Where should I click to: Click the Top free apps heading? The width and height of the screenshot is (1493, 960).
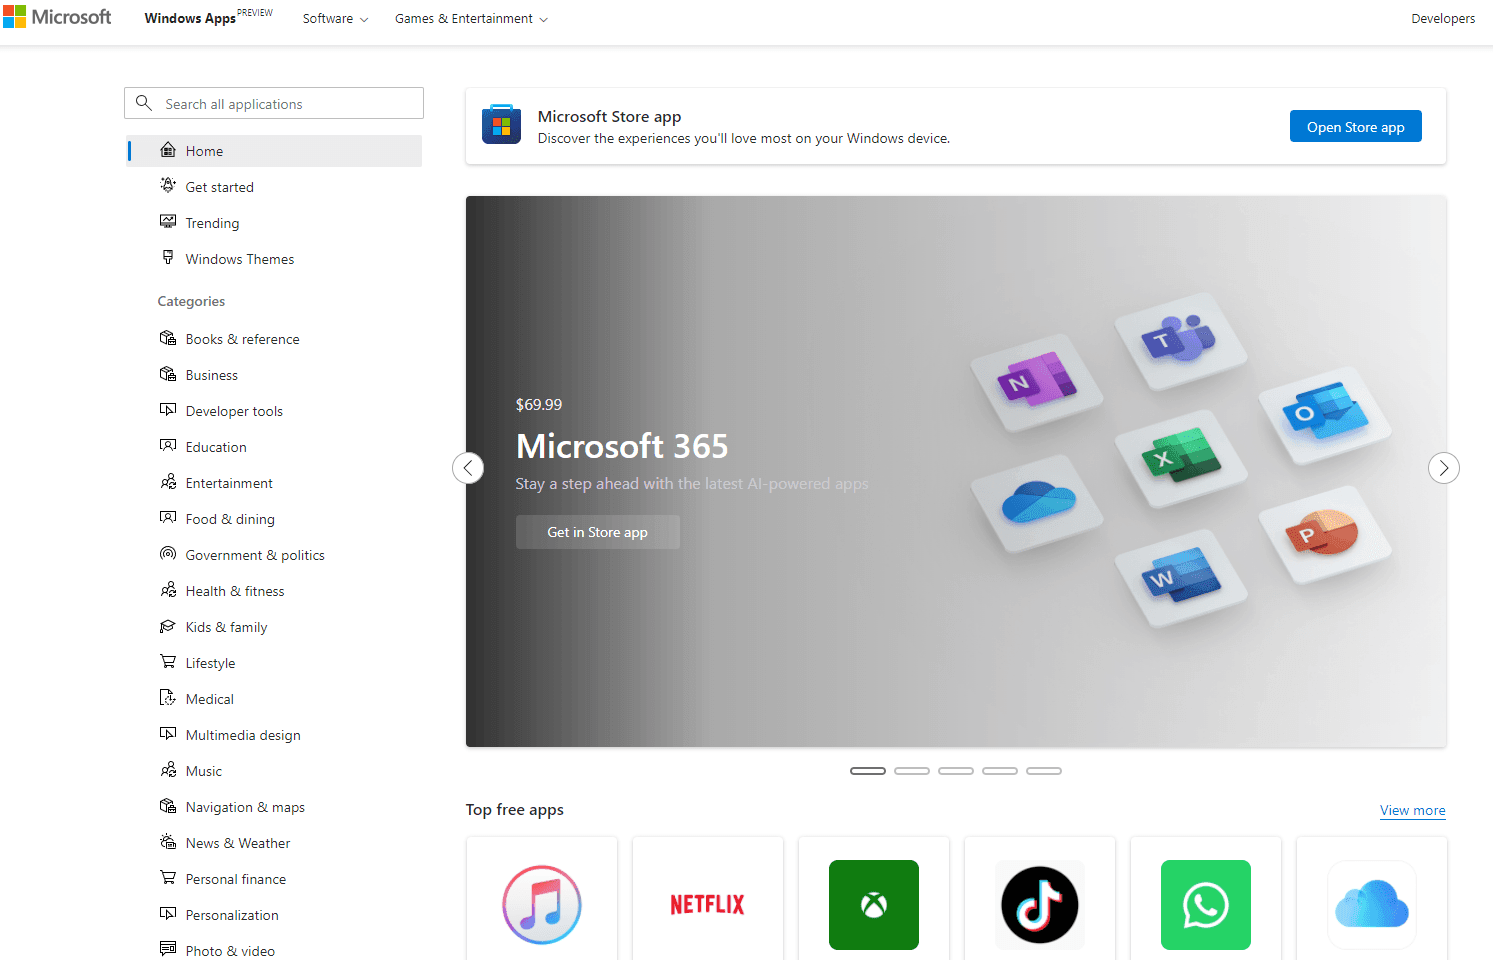coord(515,810)
